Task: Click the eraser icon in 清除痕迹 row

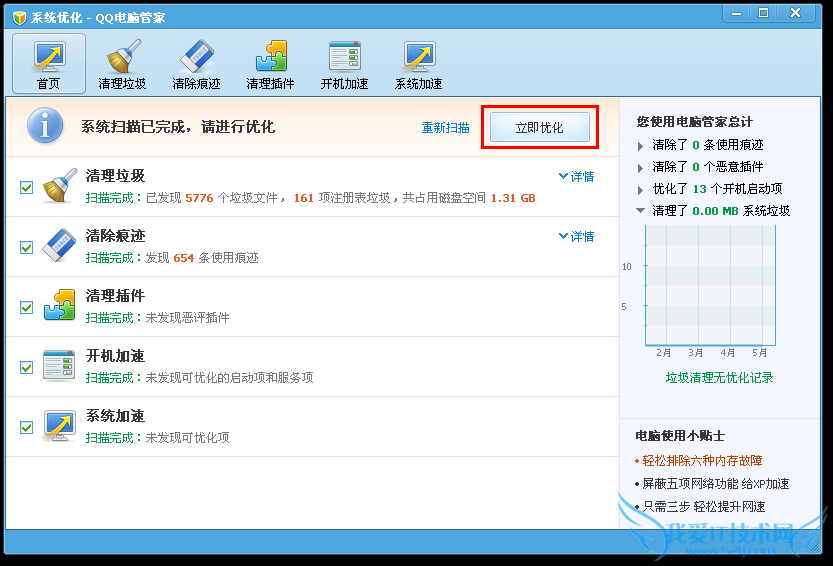Action: 60,245
